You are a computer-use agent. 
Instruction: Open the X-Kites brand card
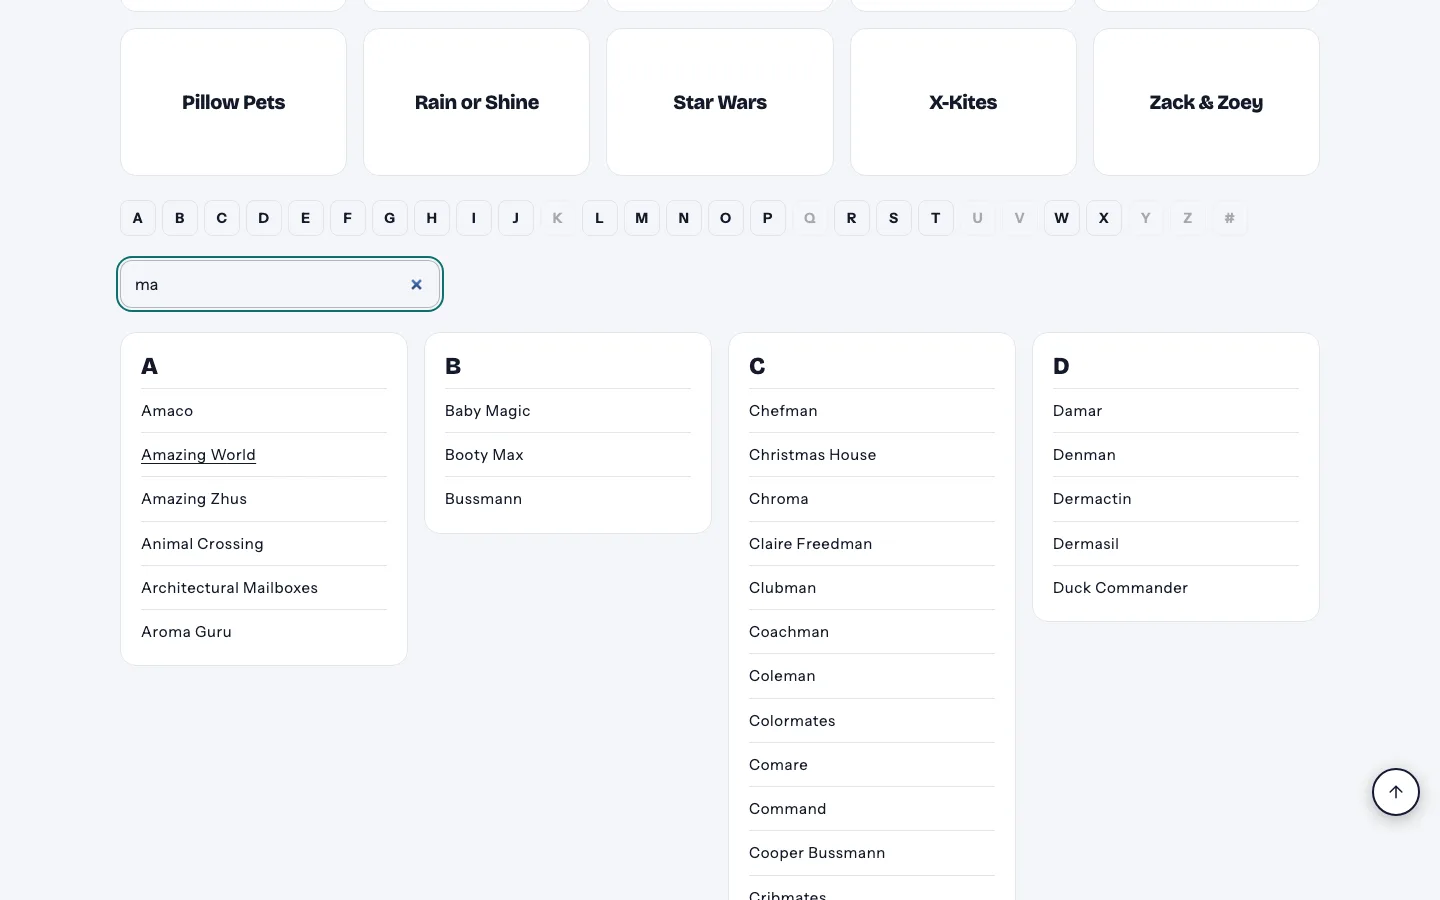(963, 102)
